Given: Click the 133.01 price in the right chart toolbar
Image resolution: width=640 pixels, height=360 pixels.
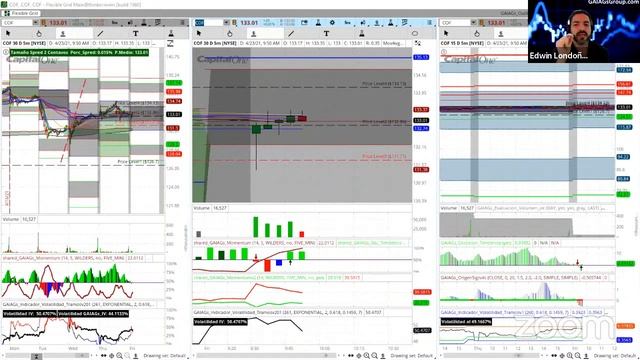Looking at the screenshot, I should point(496,22).
